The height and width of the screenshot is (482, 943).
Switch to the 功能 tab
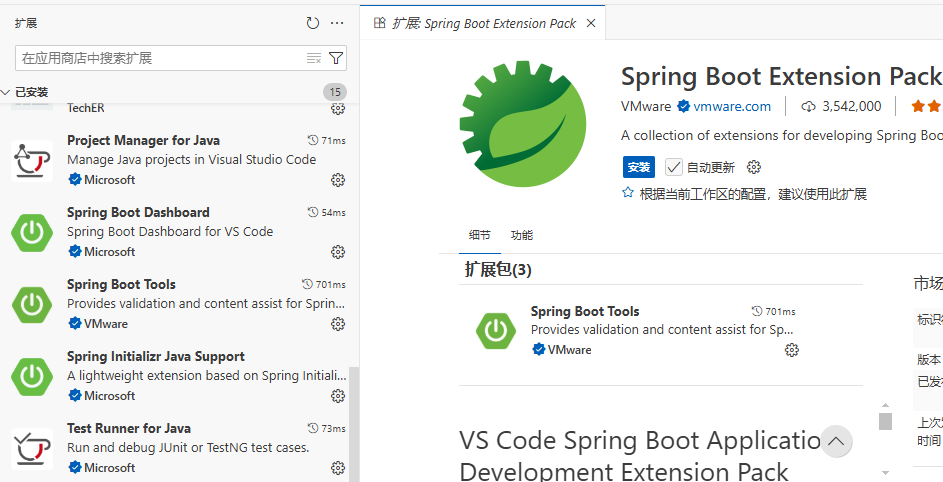pyautogui.click(x=522, y=235)
